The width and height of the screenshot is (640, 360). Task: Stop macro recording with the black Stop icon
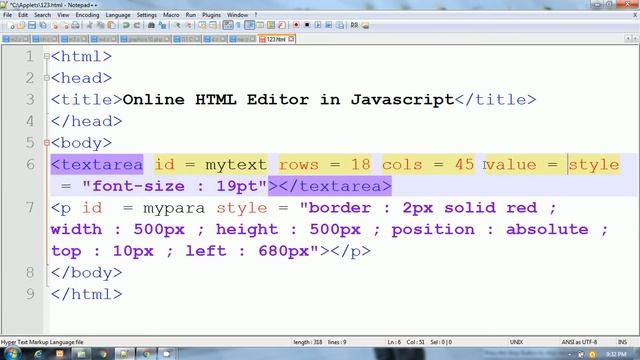coord(307,25)
